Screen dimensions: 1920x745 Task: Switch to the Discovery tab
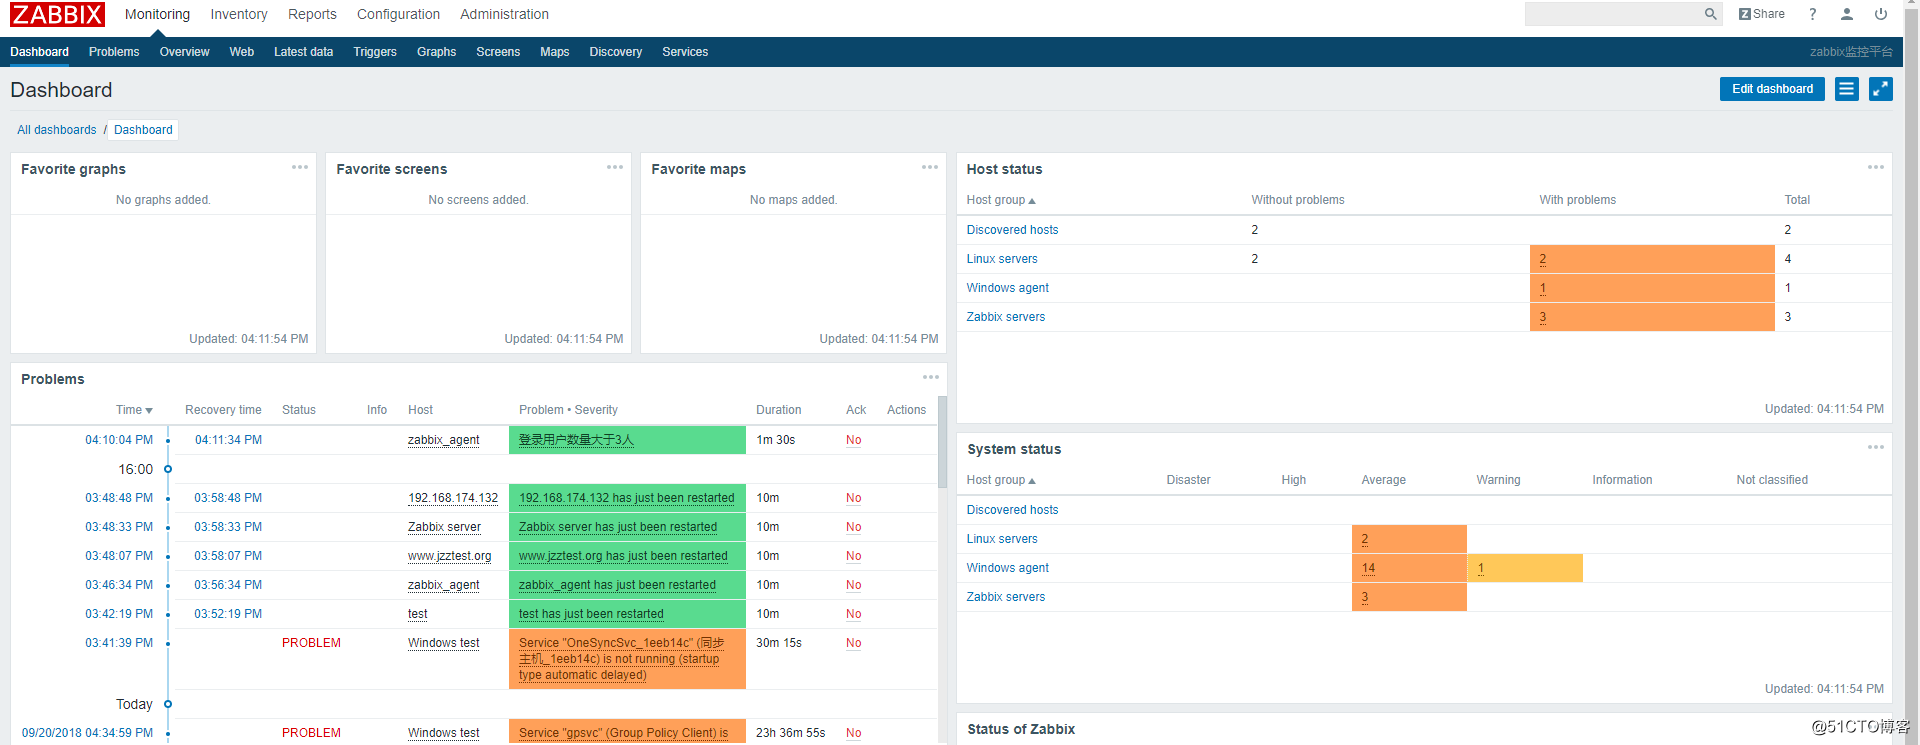(615, 52)
